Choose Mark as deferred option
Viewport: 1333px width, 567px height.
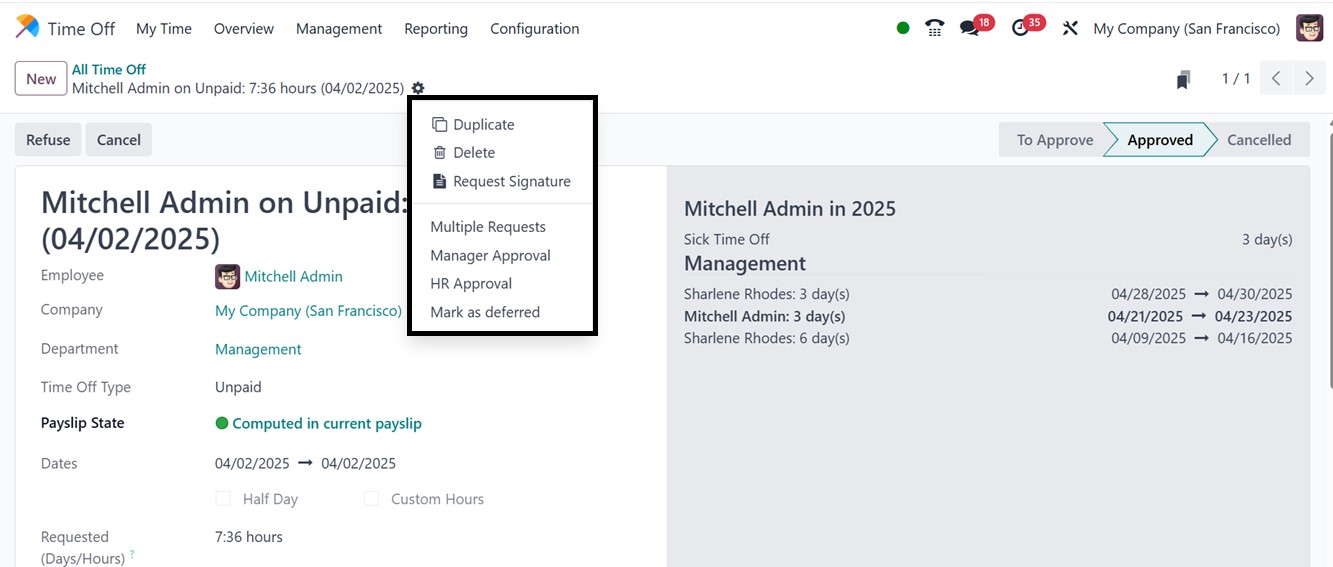click(x=485, y=312)
